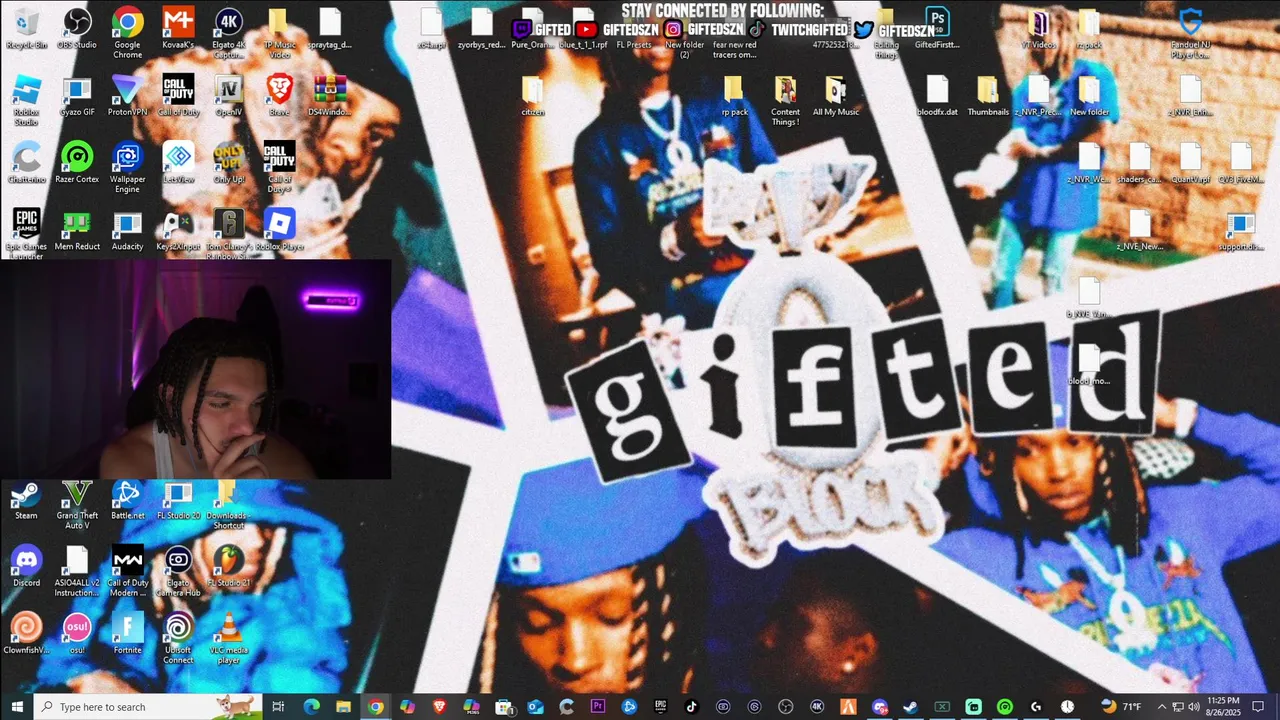Screen dimensions: 1280x720
Task: Open Google Chrome desktop shortcut
Action: (x=127, y=33)
